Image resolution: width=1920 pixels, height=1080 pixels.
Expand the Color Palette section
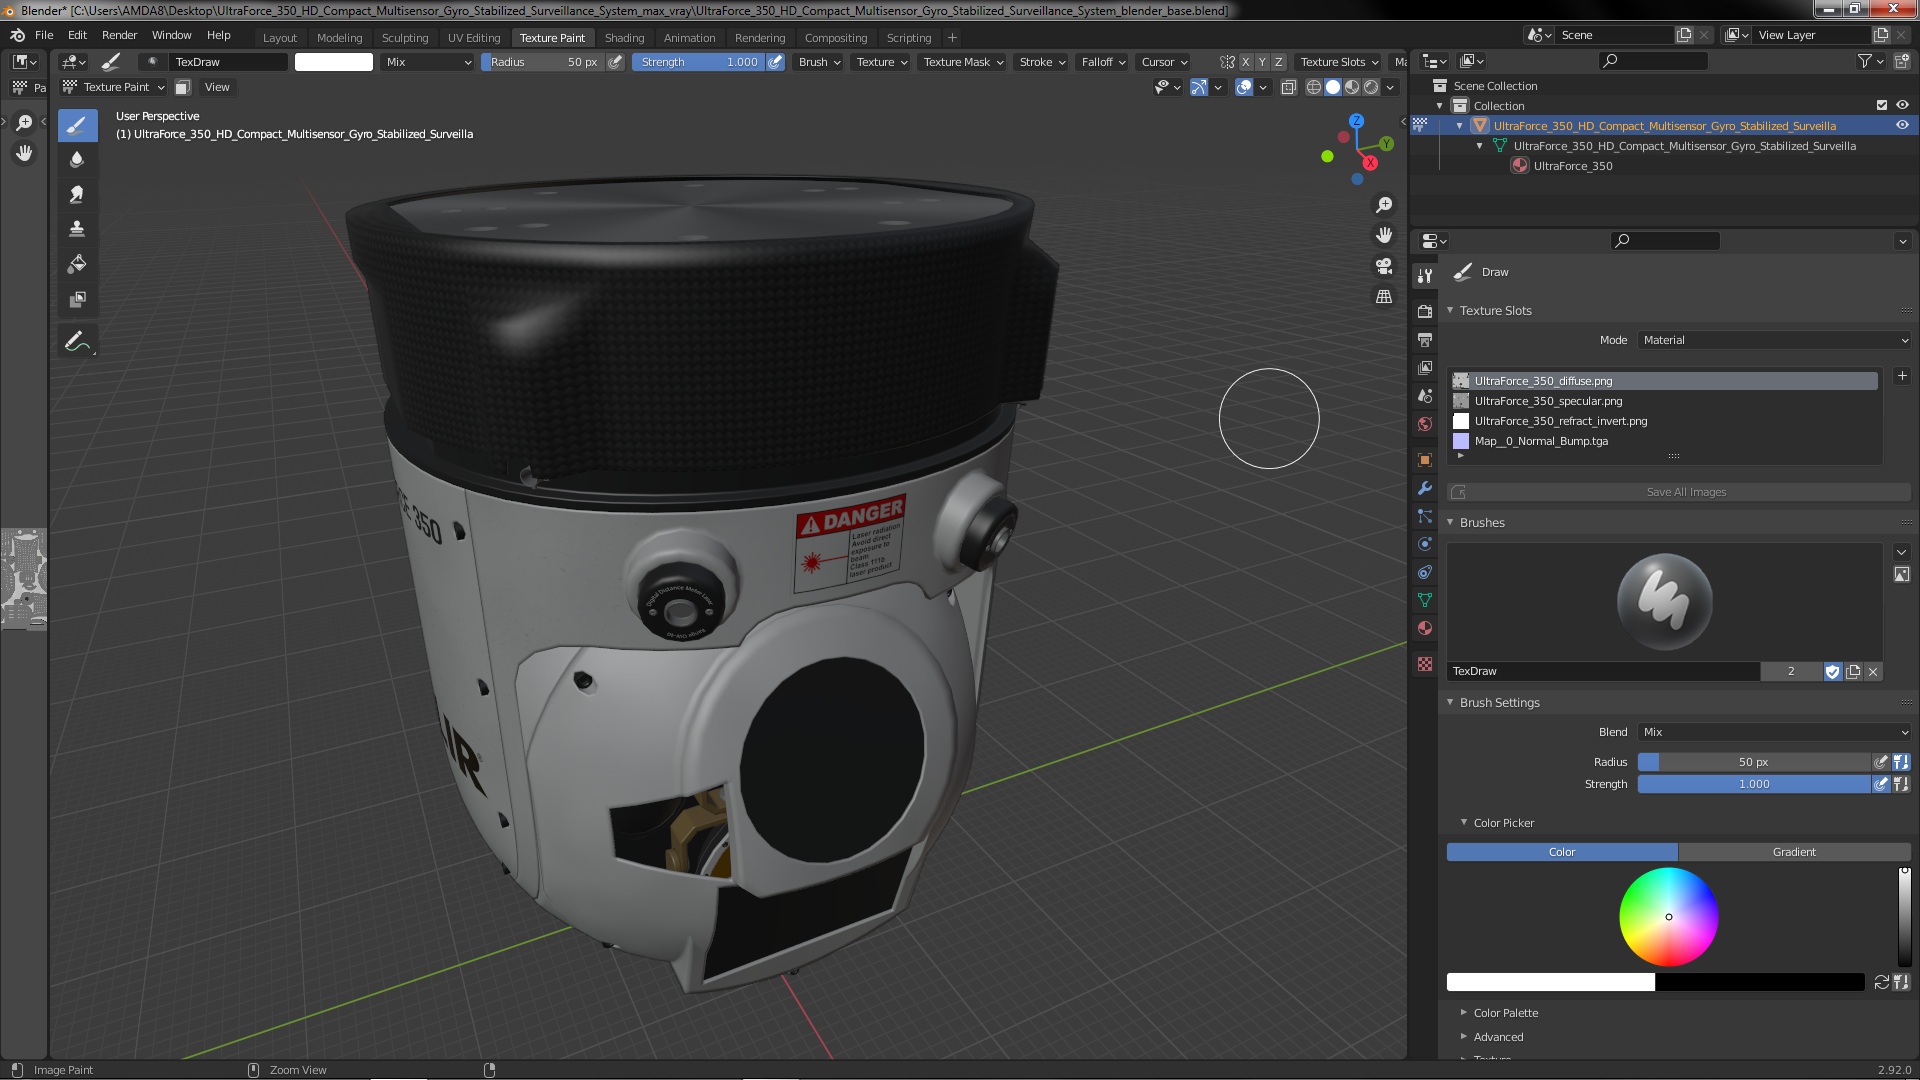point(1505,1013)
